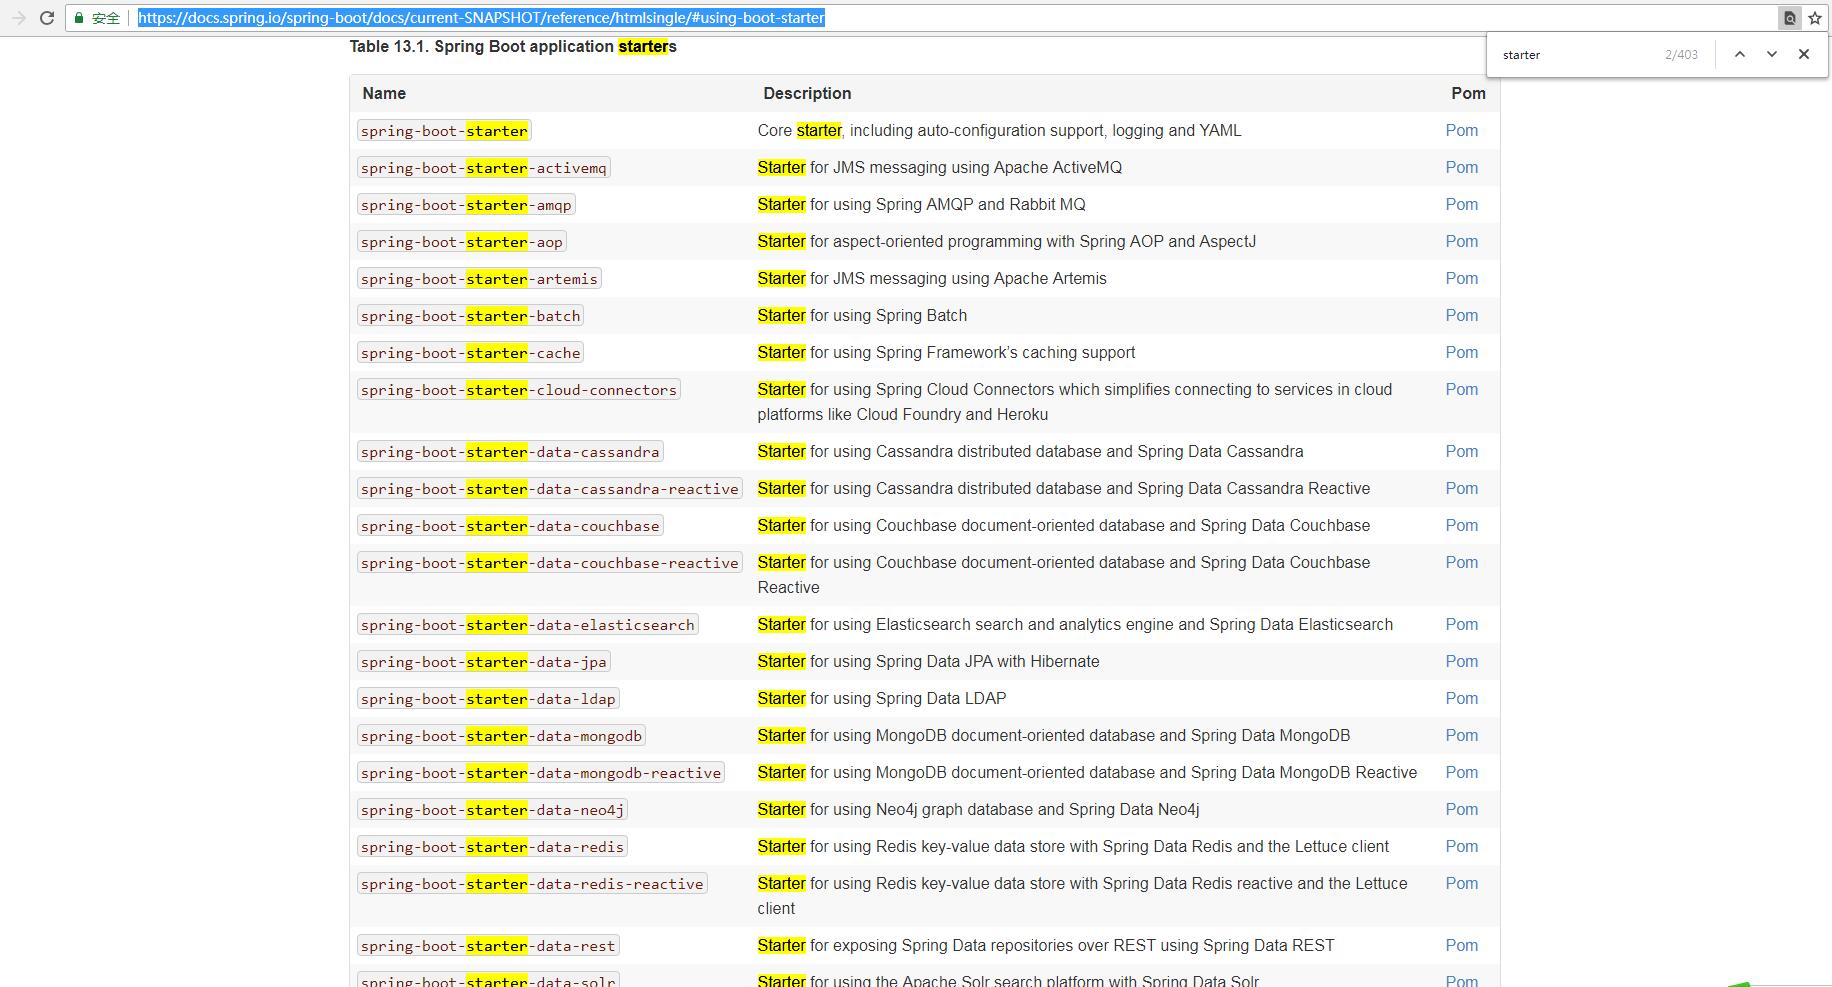This screenshot has width=1832, height=987.
Task: Click the green secure padlock icon
Action: pyautogui.click(x=79, y=18)
